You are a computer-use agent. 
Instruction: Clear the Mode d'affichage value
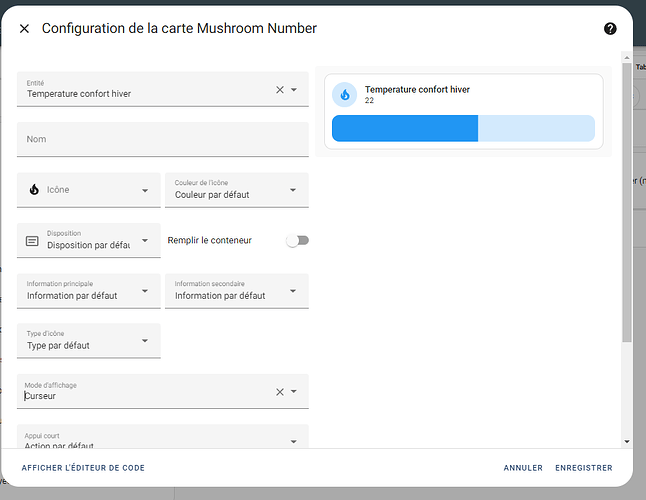[x=280, y=392]
